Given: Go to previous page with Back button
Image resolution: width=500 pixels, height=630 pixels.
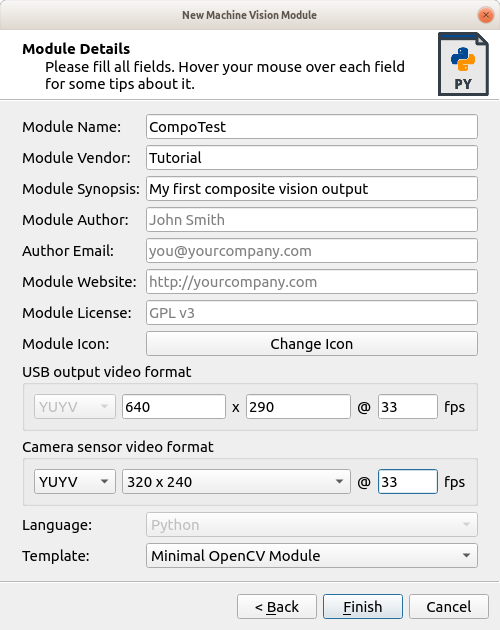Looking at the screenshot, I should pyautogui.click(x=277, y=607).
